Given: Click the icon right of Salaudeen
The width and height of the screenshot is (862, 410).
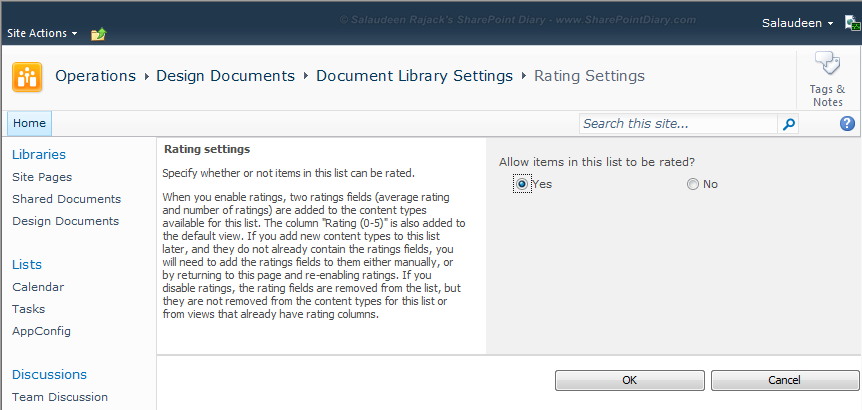Looking at the screenshot, I should coord(853,24).
